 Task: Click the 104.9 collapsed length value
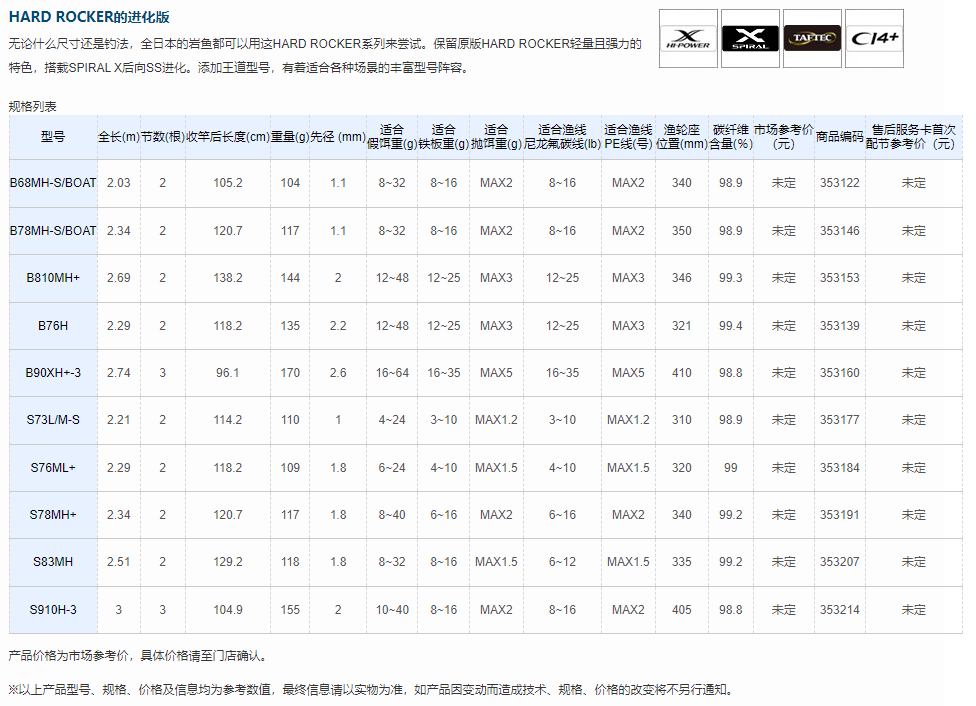pos(228,610)
